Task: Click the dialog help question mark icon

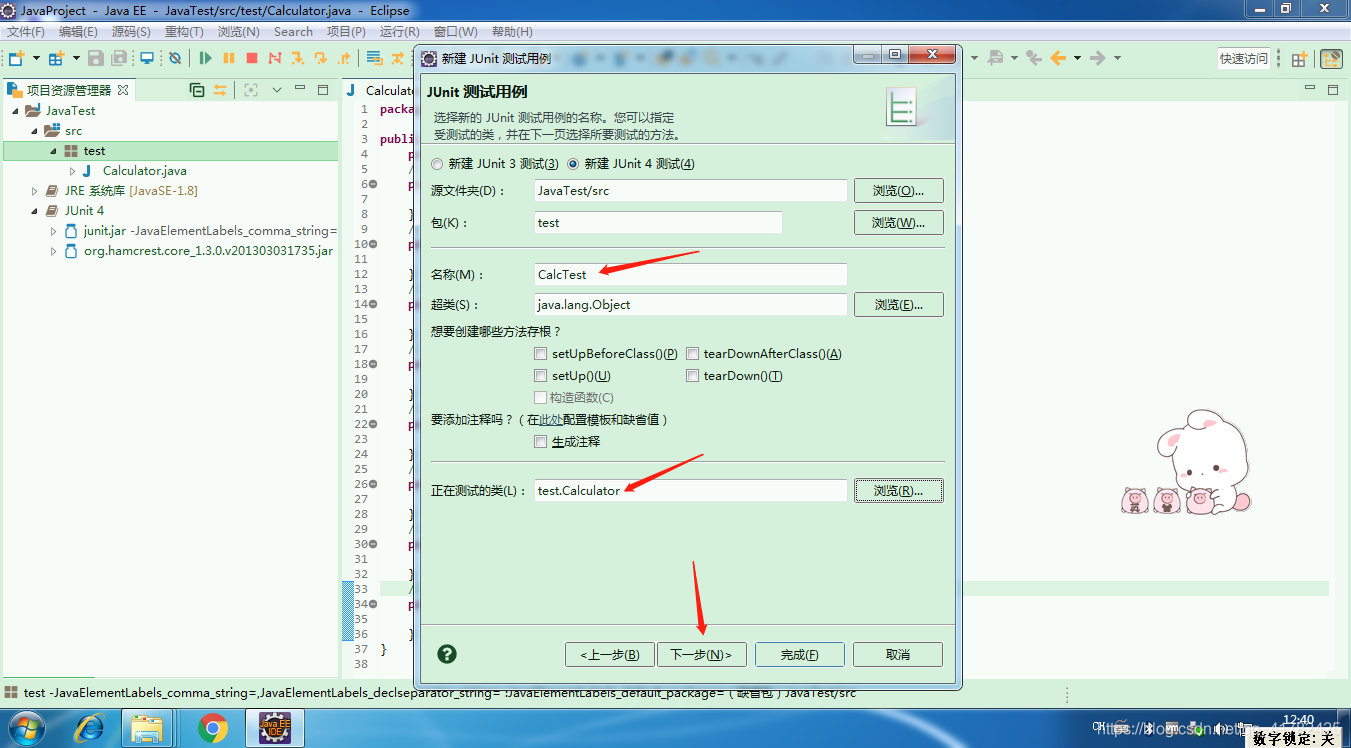Action: 447,654
